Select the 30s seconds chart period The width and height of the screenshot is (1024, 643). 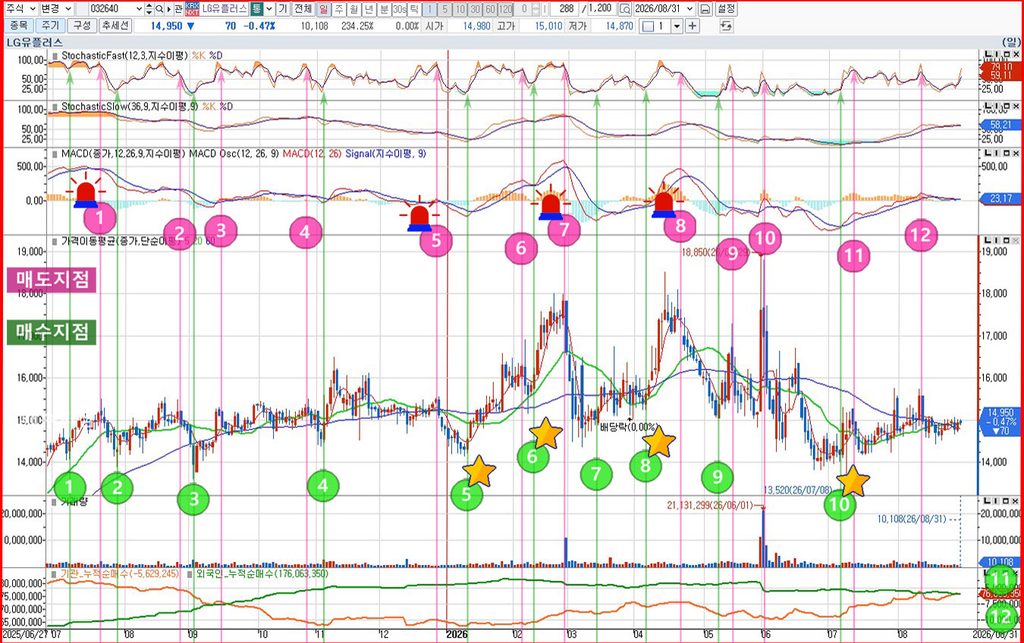point(399,9)
